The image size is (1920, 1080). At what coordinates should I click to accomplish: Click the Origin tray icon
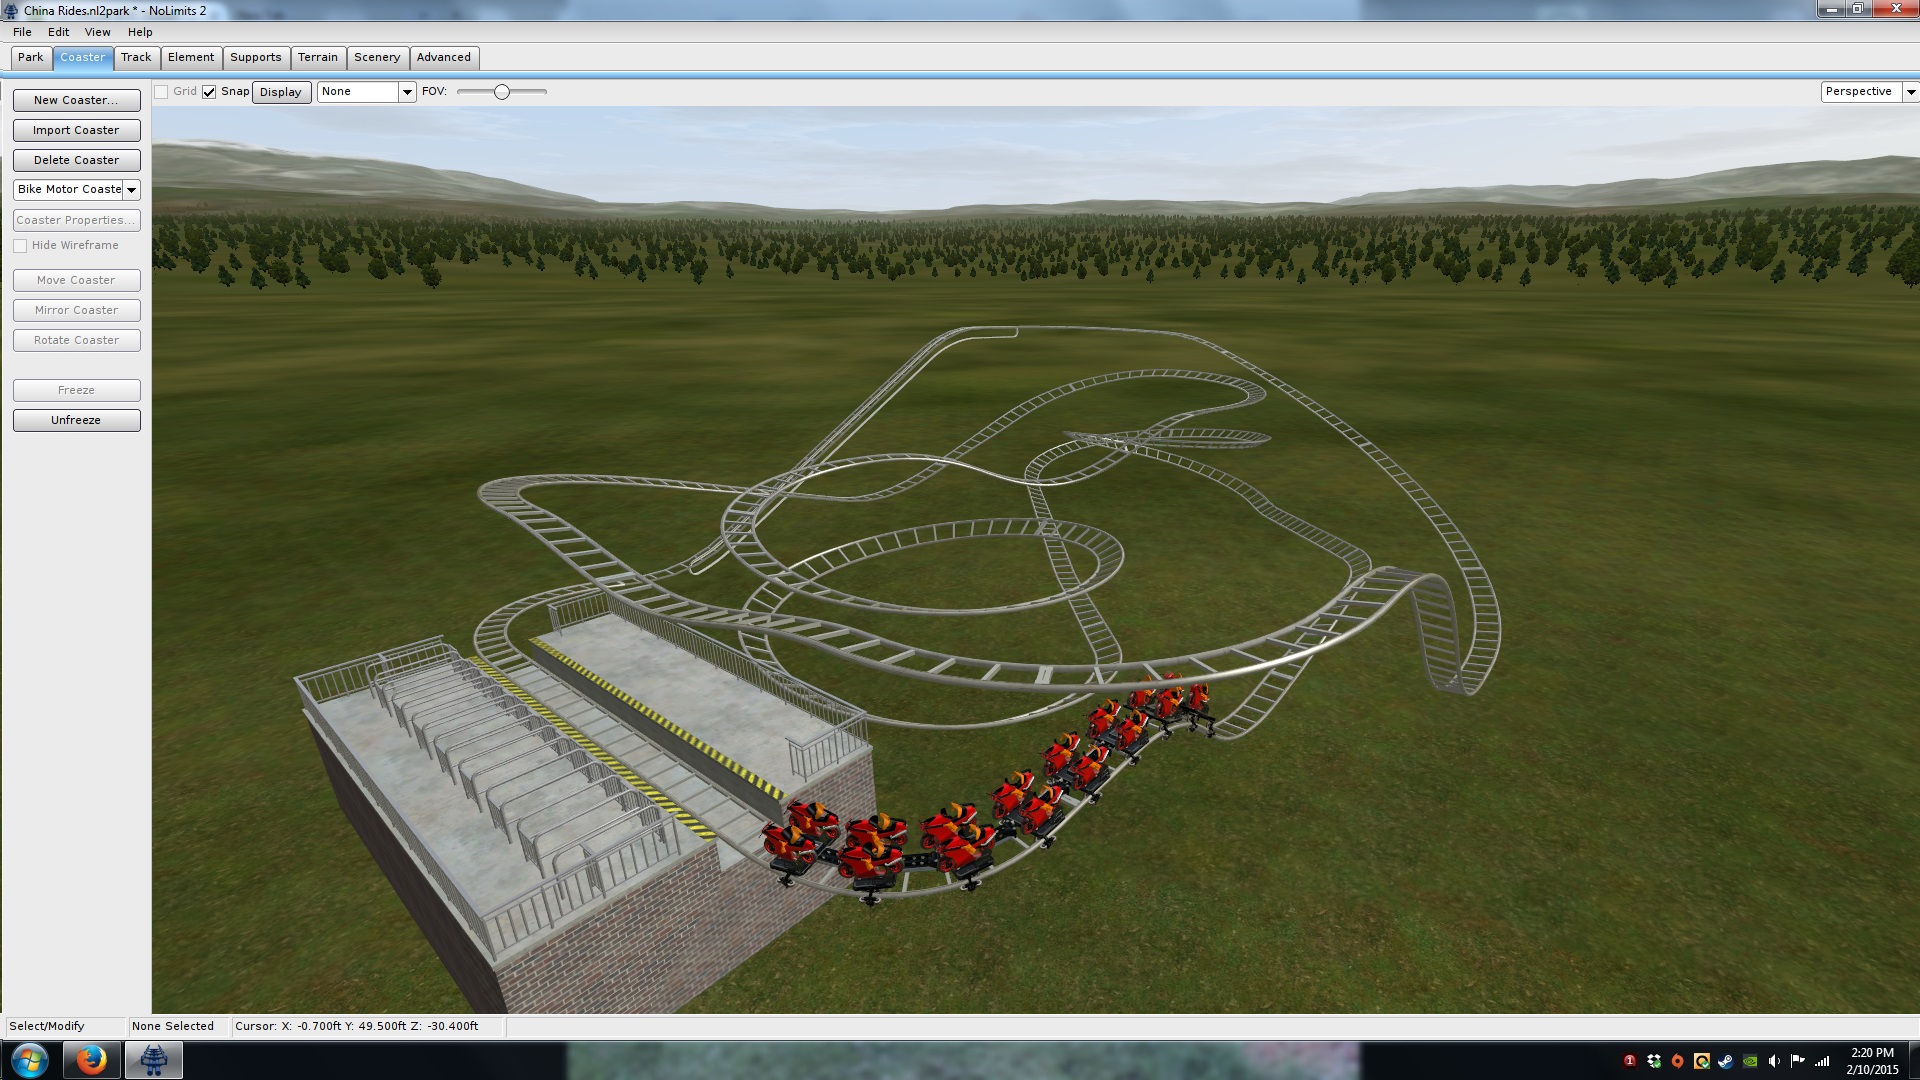pos(1678,1061)
